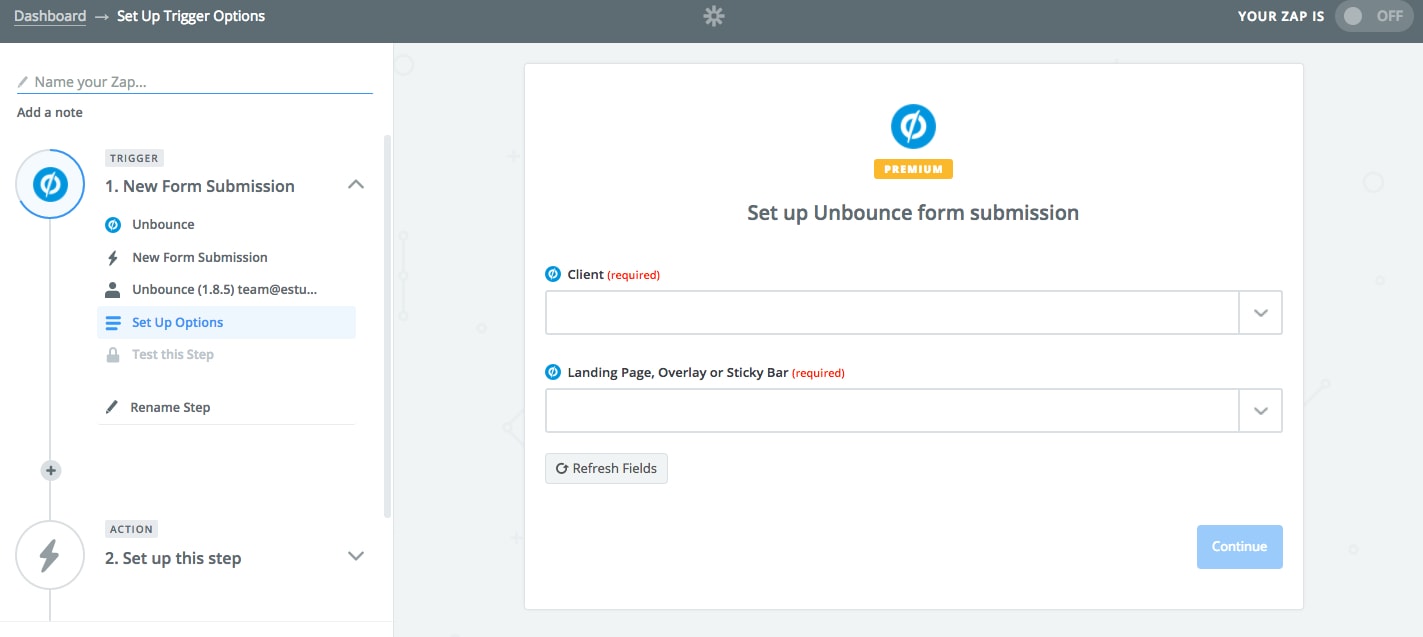Click the Landing Page, Overlay or Sticky Bar field
The height and width of the screenshot is (637, 1423).
pos(892,411)
